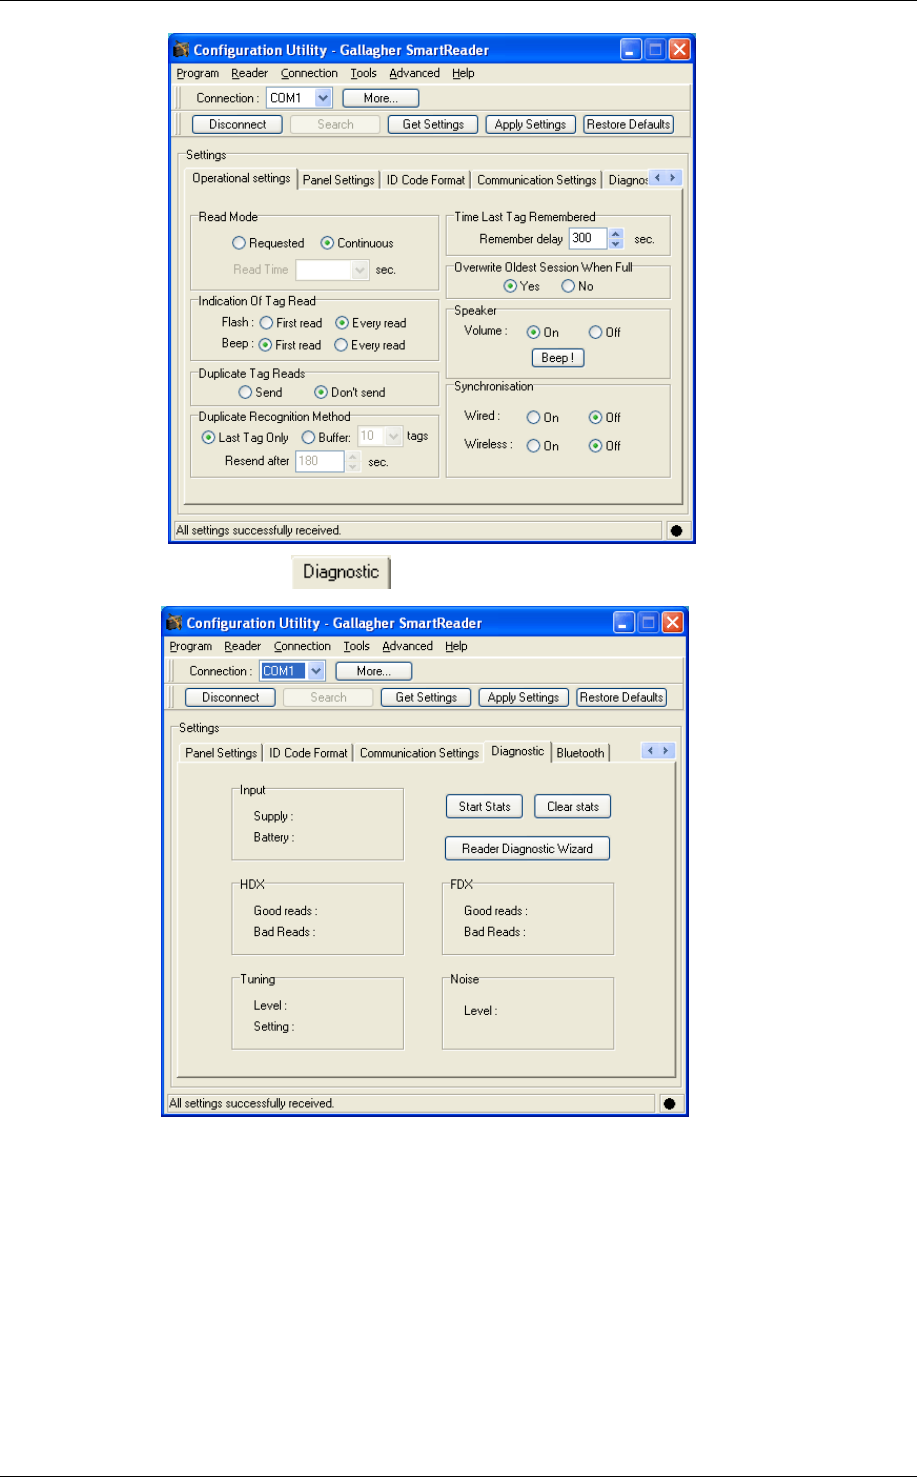Click Get Settings in the top window
The image size is (917, 1477).
[433, 125]
